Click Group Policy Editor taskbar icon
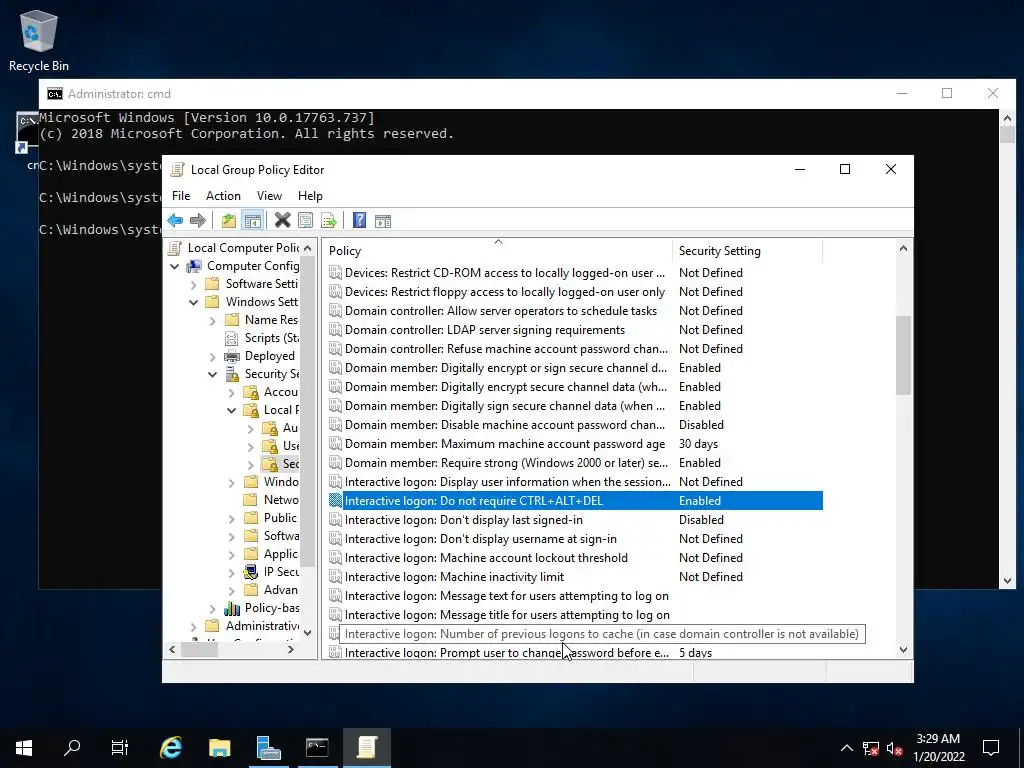 click(366, 747)
